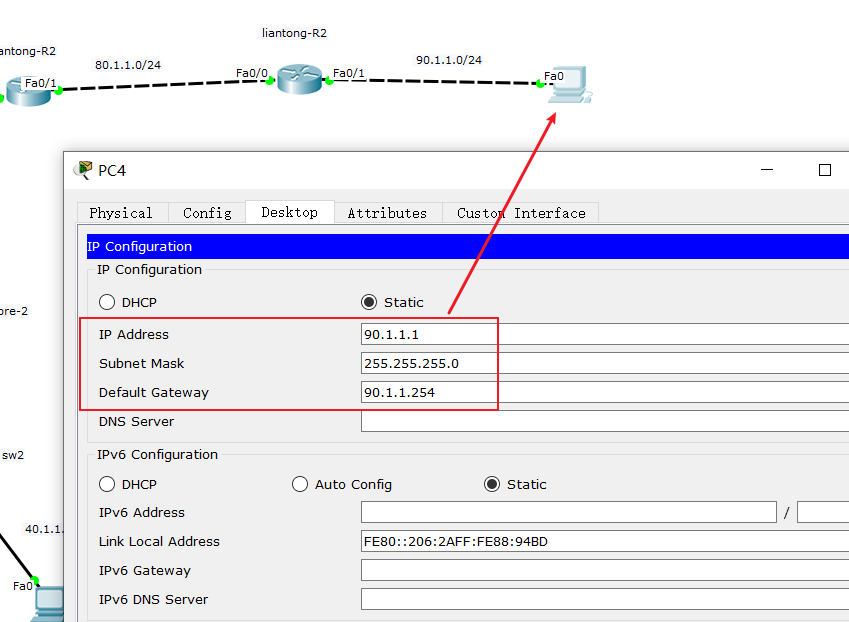This screenshot has height=622, width=849.
Task: Click the IPv6 prefix length field after slash
Action: pos(823,512)
